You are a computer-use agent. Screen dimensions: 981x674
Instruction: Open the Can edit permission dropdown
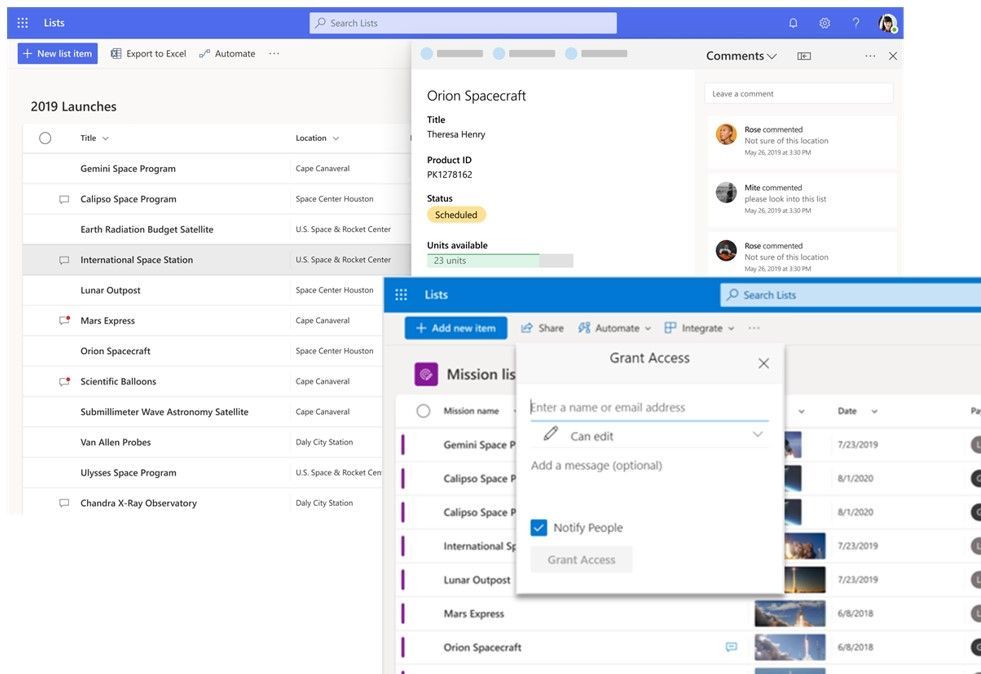757,434
